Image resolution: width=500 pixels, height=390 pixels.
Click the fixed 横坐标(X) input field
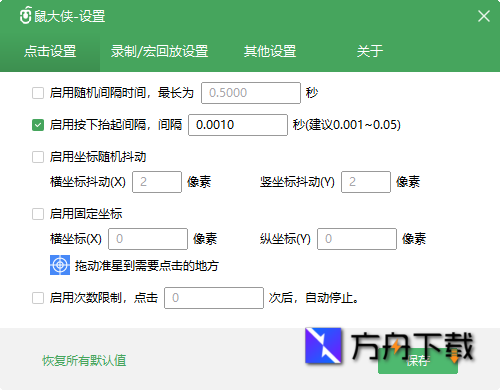click(148, 239)
